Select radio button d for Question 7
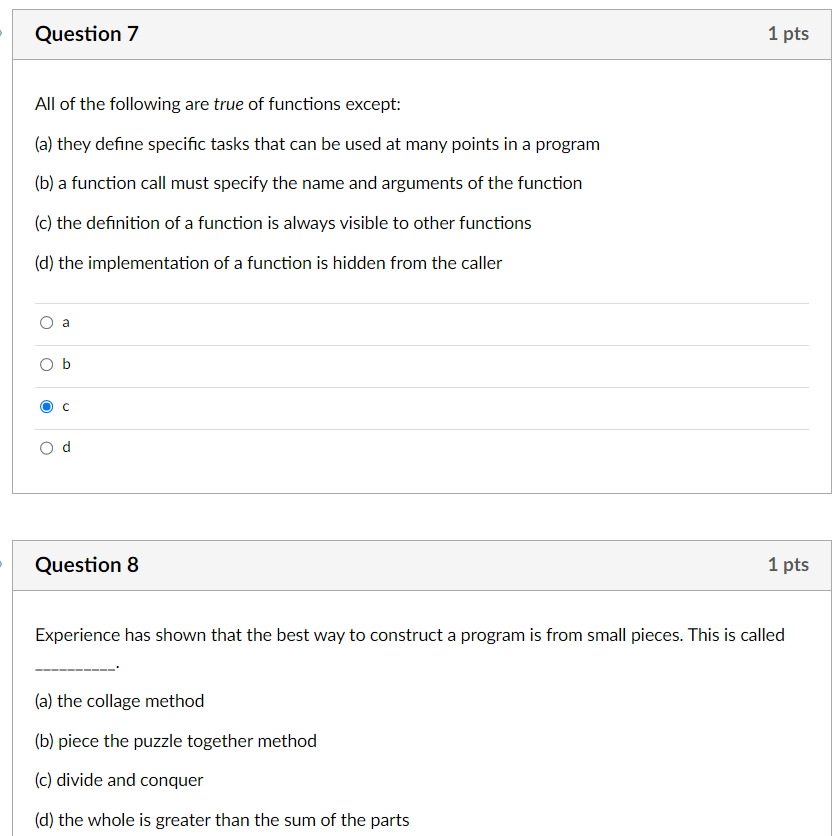The width and height of the screenshot is (838, 836). coord(46,447)
